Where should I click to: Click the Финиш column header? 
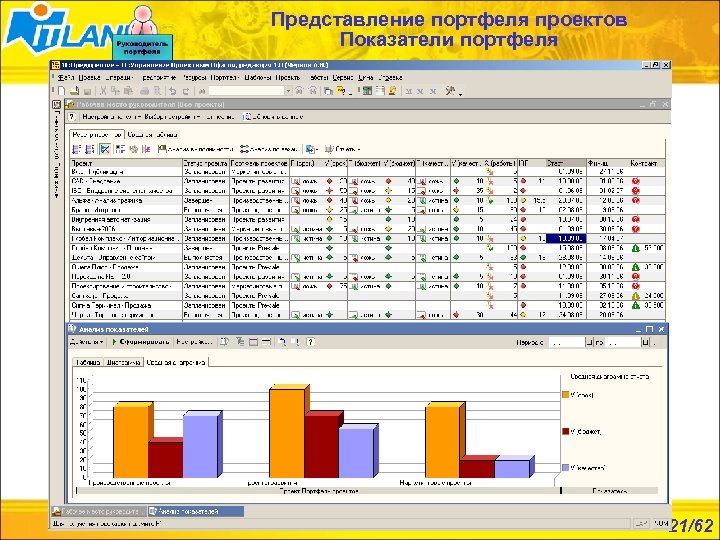608,163
